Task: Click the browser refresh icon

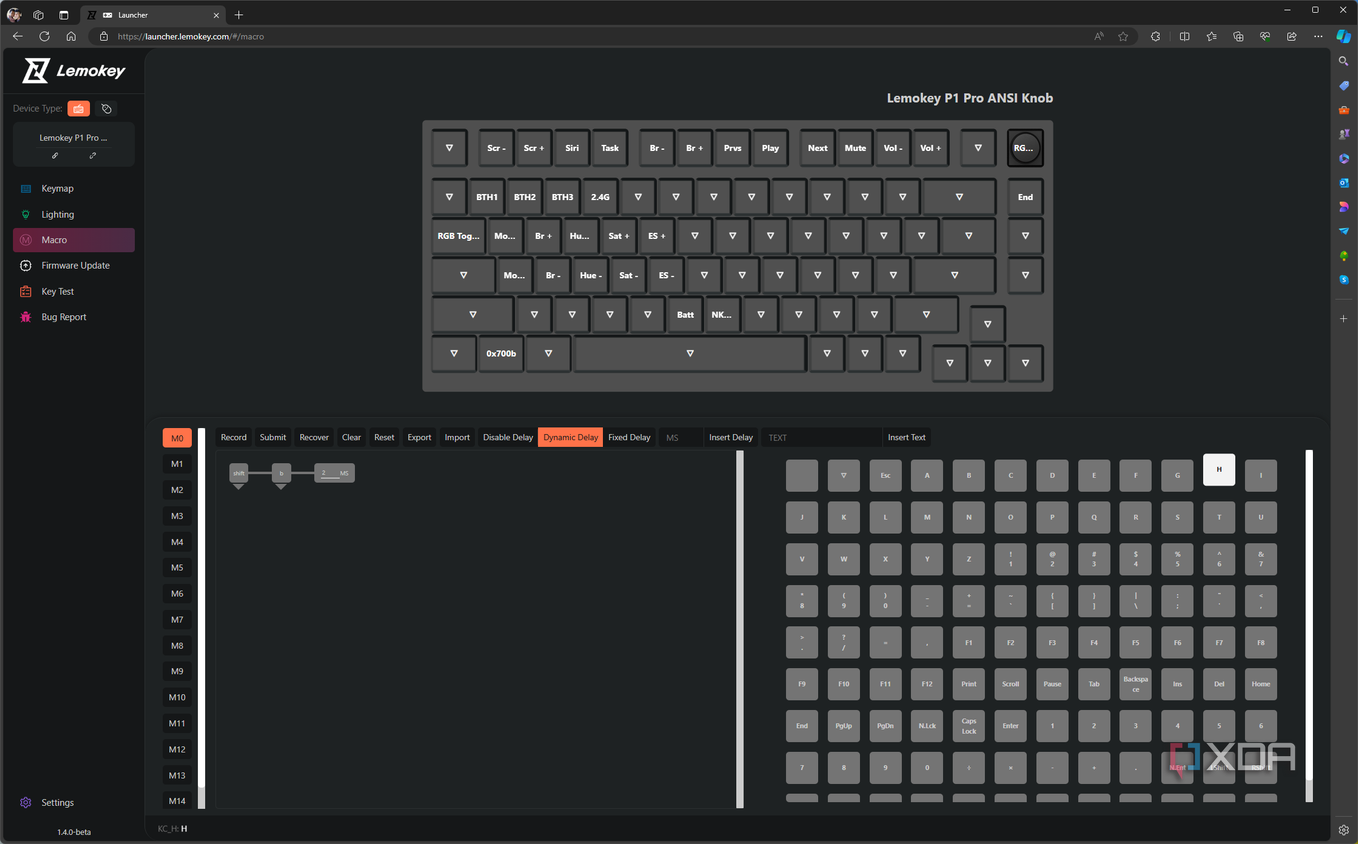Action: pyautogui.click(x=44, y=36)
